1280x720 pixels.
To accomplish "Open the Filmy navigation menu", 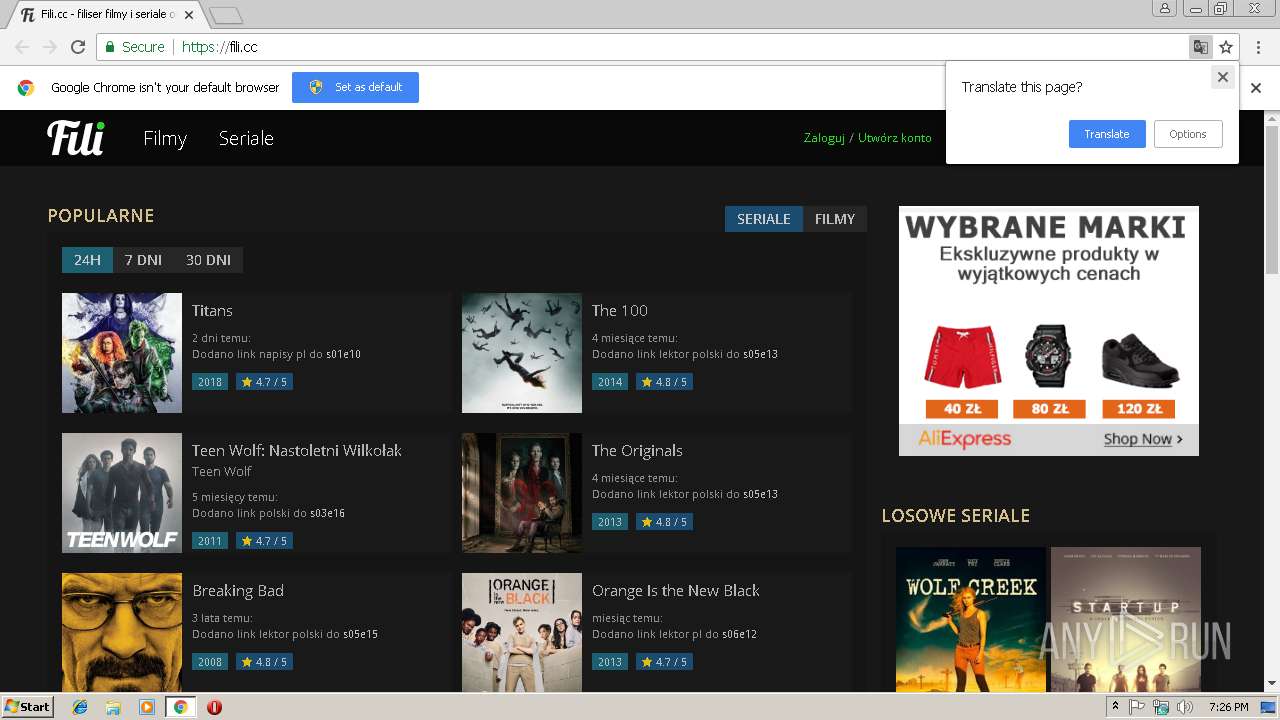I will (165, 138).
